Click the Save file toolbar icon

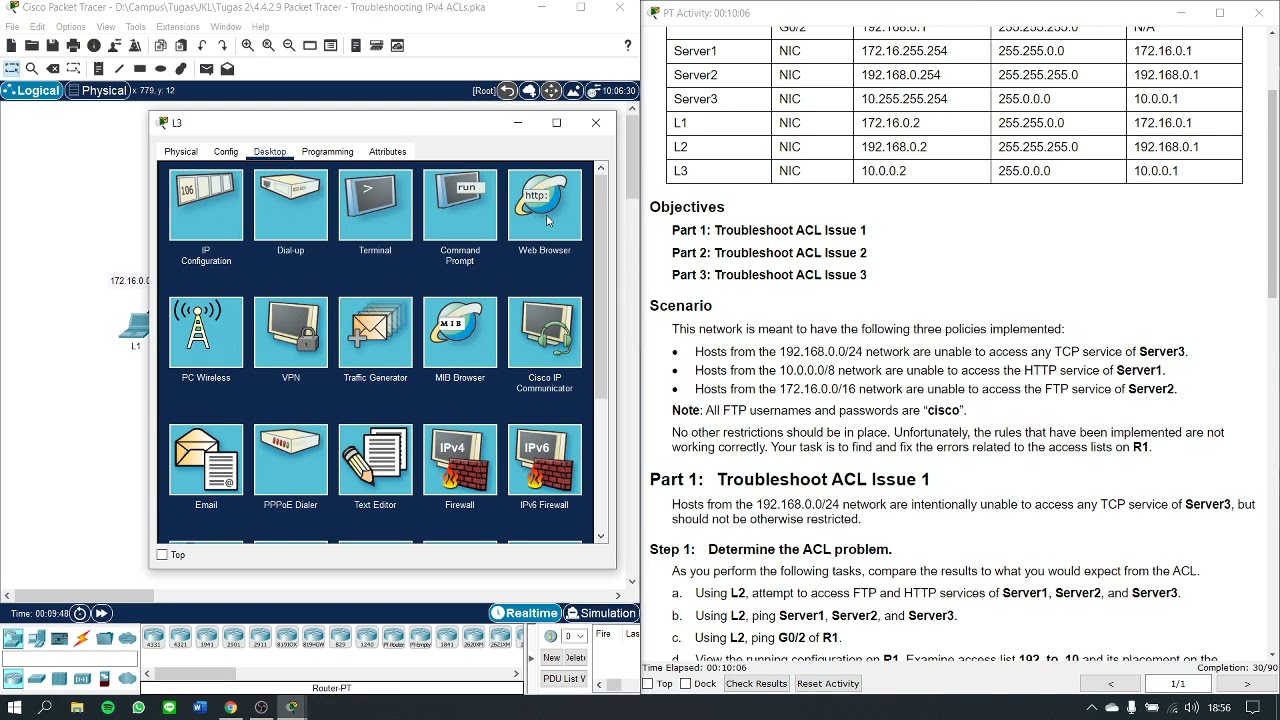pos(52,45)
